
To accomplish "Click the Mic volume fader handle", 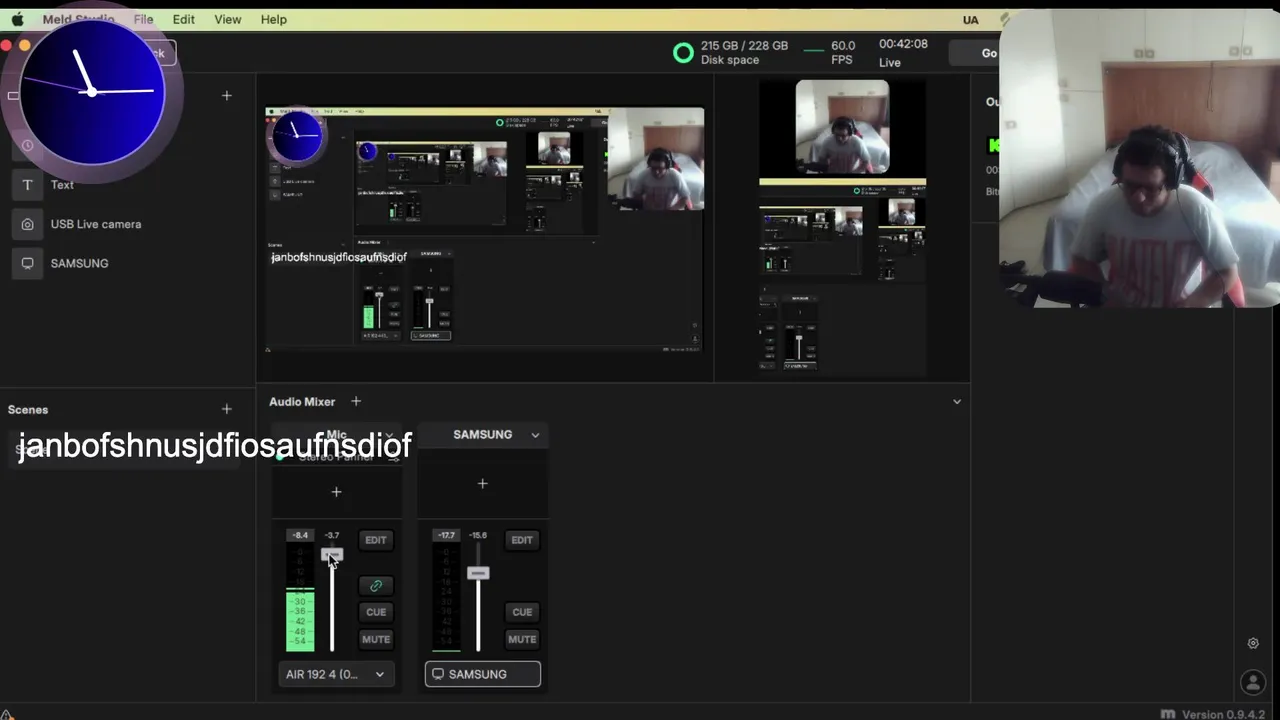I will (332, 555).
